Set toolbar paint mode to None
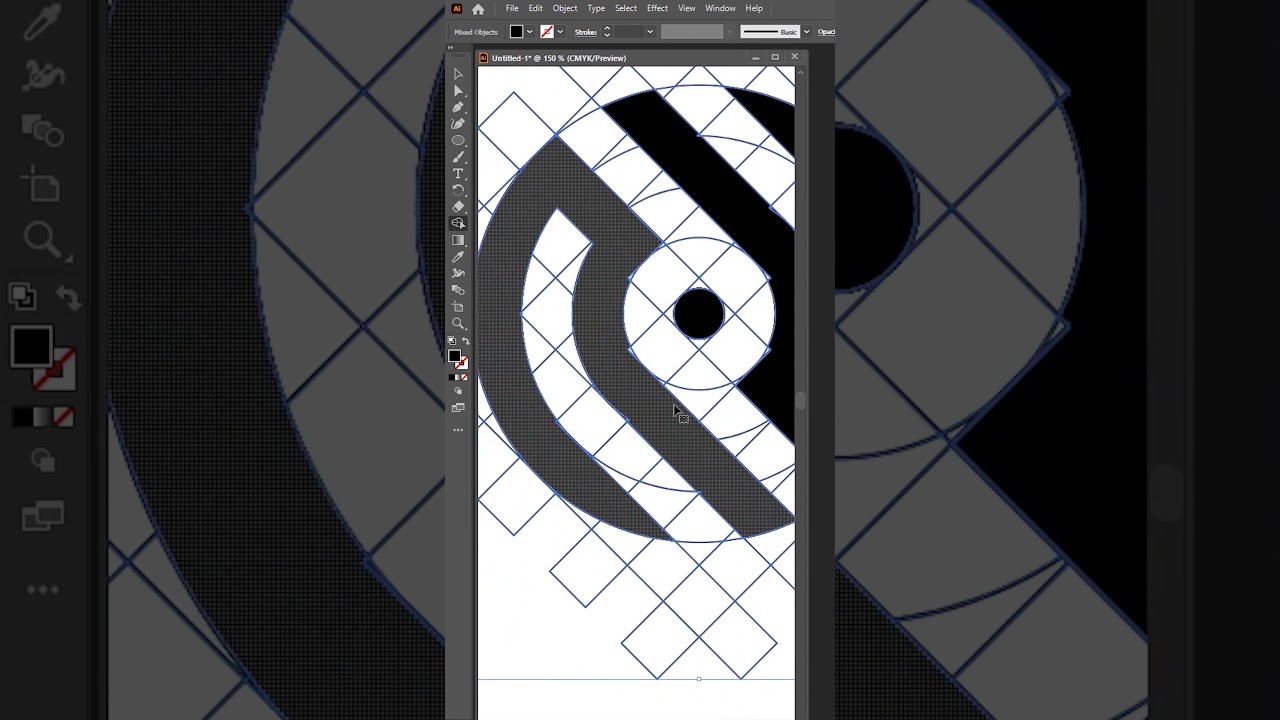Image resolution: width=1280 pixels, height=720 pixels. tap(464, 378)
